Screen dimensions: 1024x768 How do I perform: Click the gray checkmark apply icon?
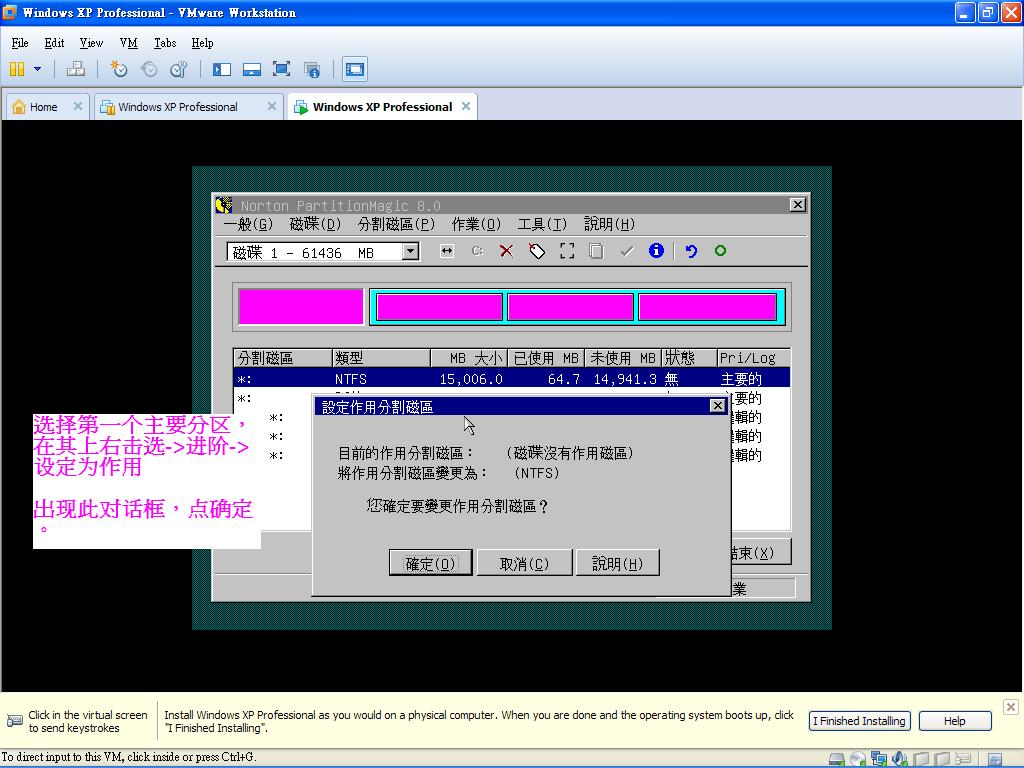627,251
